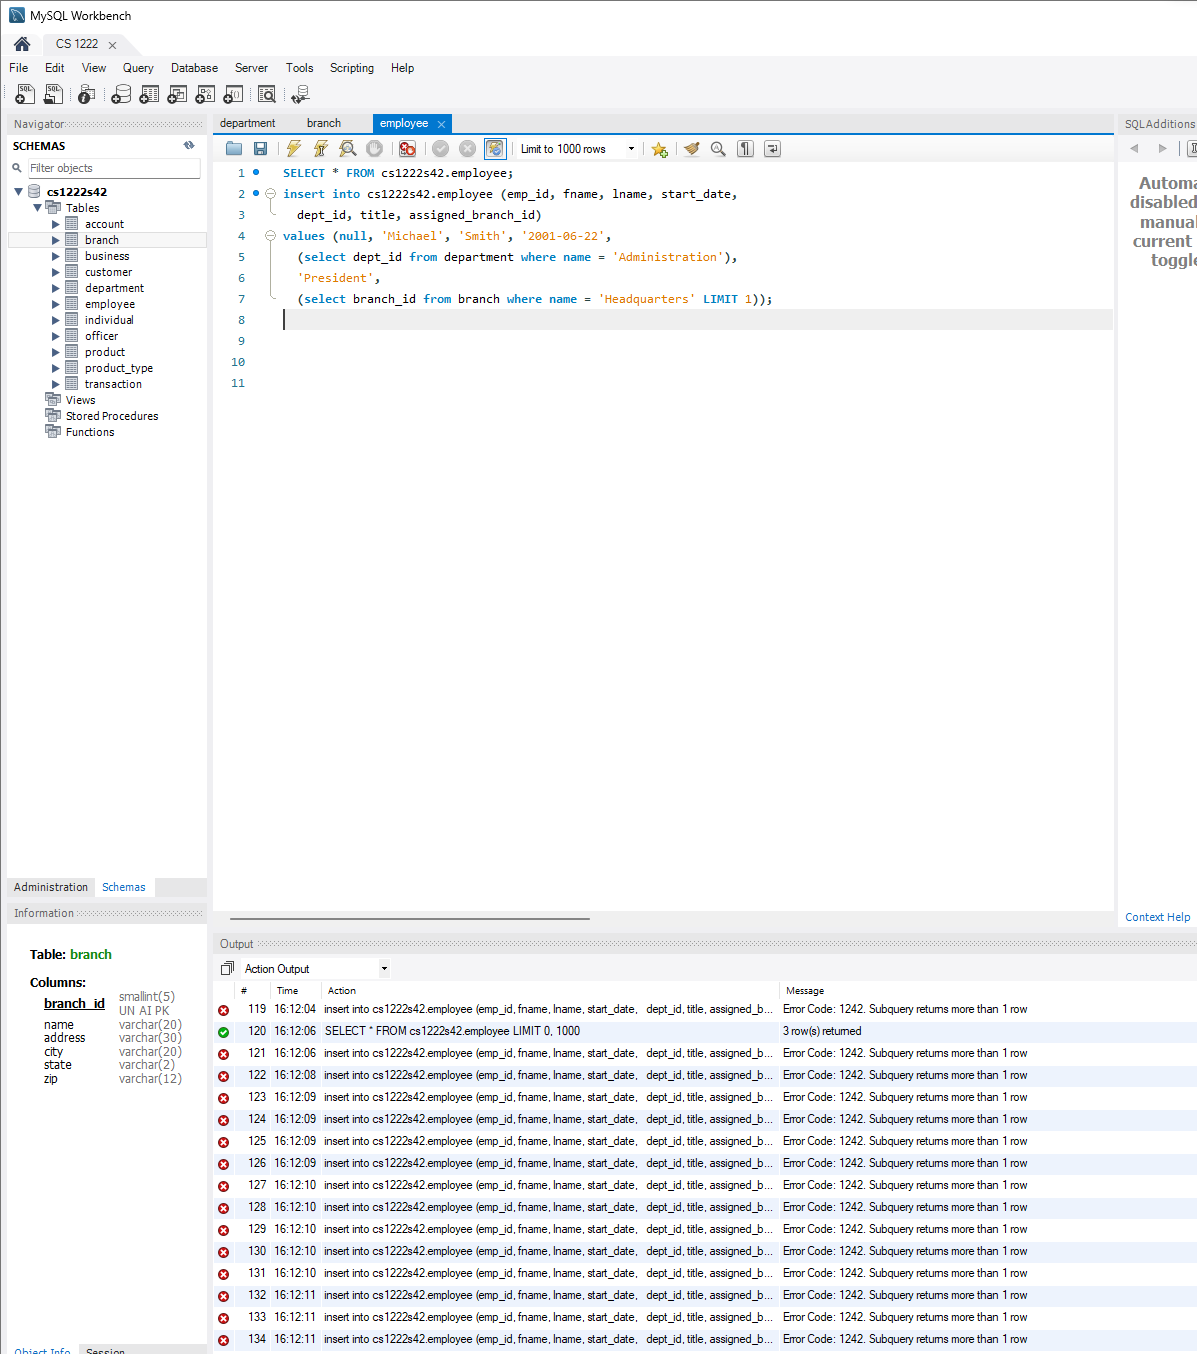Rollback the transaction X icon

point(467,149)
